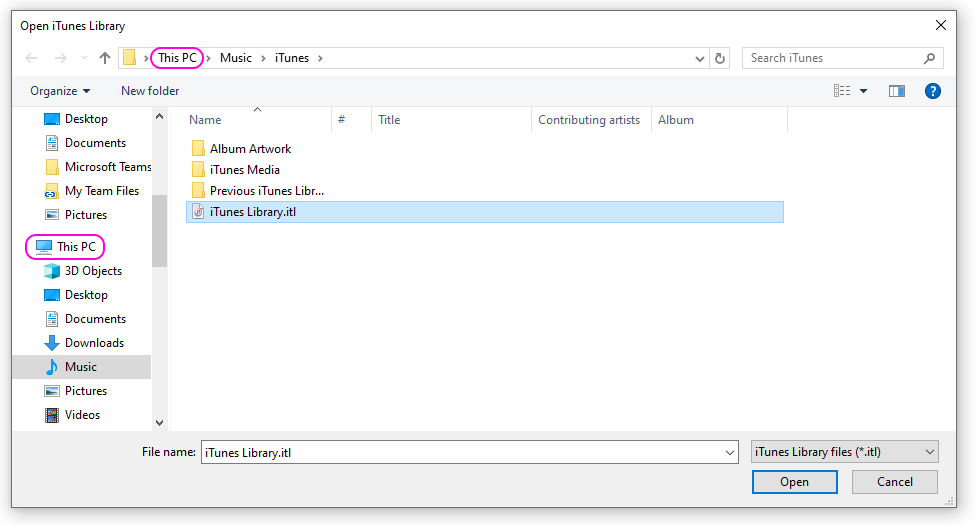Click the Open button
Screen dimensions: 978x525
tap(795, 482)
